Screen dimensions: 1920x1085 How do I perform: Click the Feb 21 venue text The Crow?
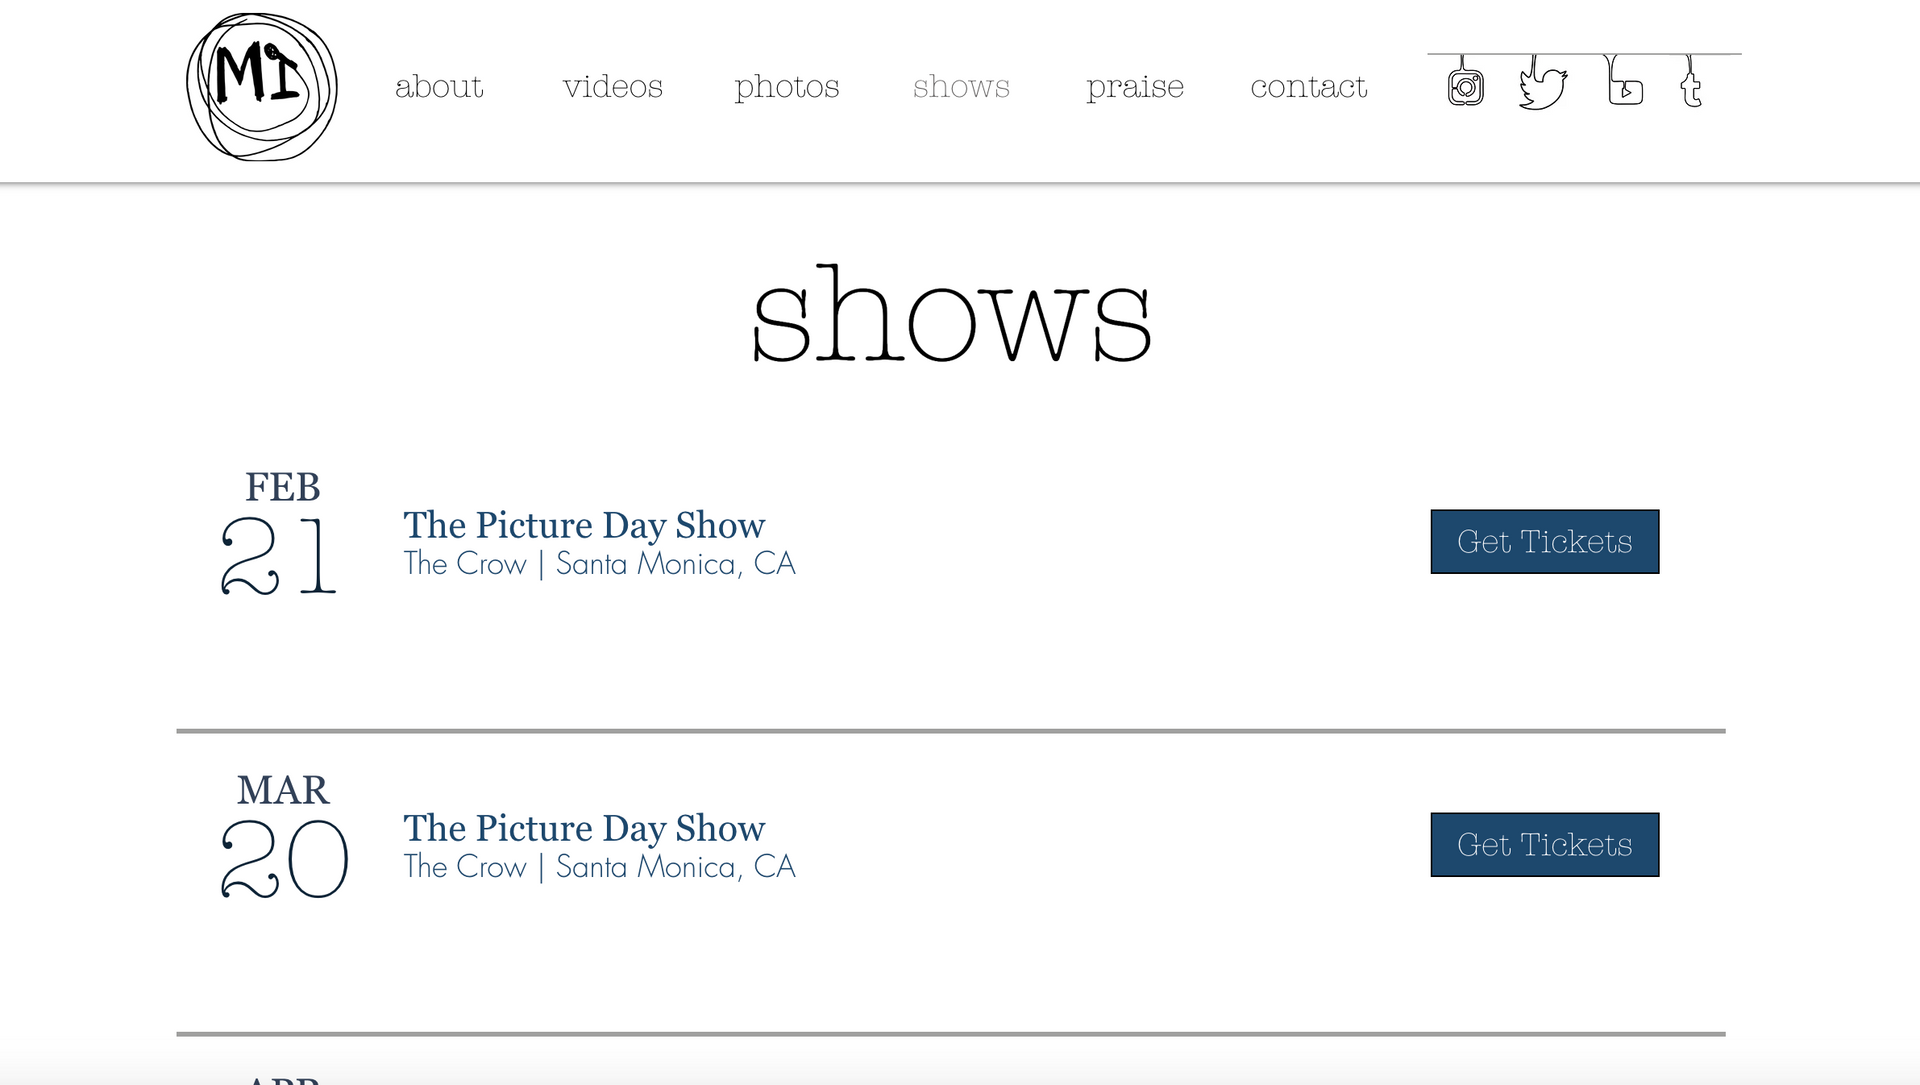coord(465,564)
